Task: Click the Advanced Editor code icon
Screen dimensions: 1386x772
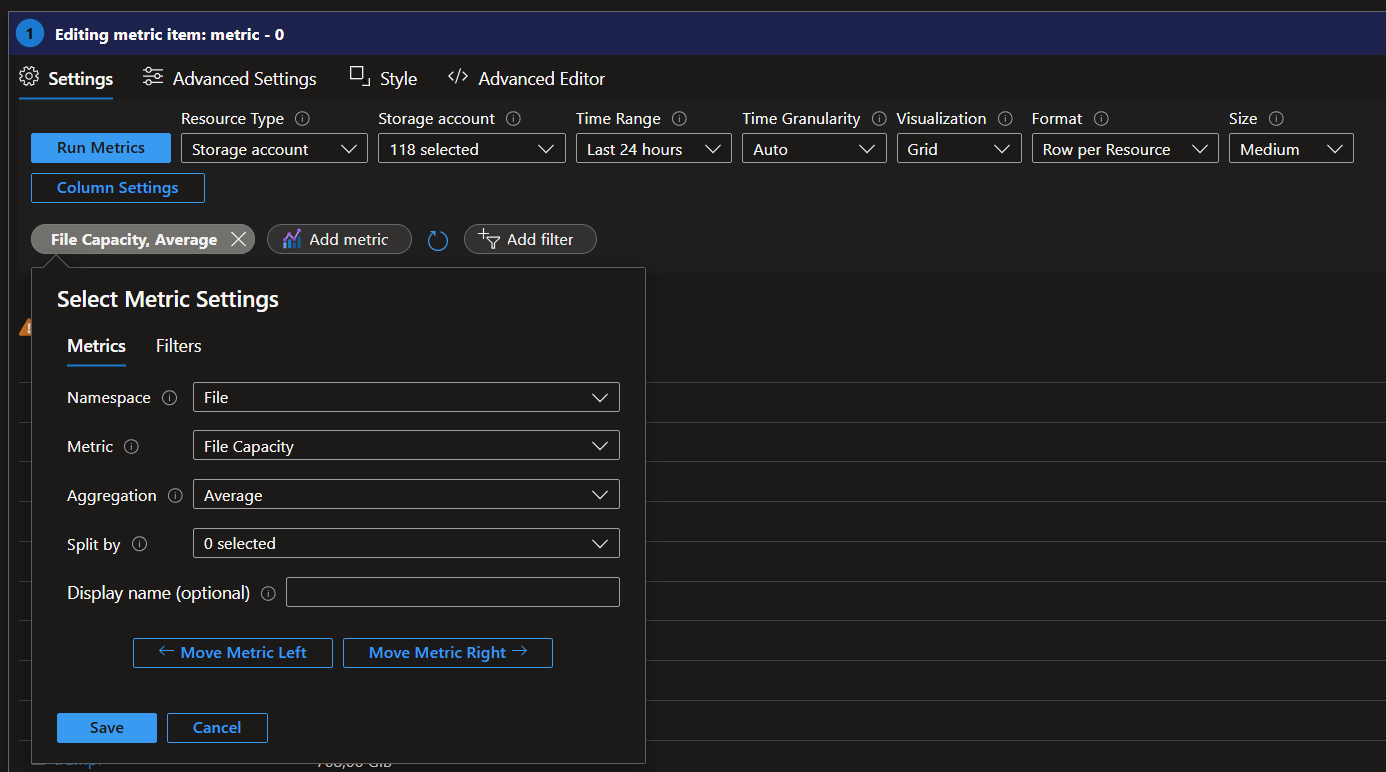Action: click(x=458, y=77)
